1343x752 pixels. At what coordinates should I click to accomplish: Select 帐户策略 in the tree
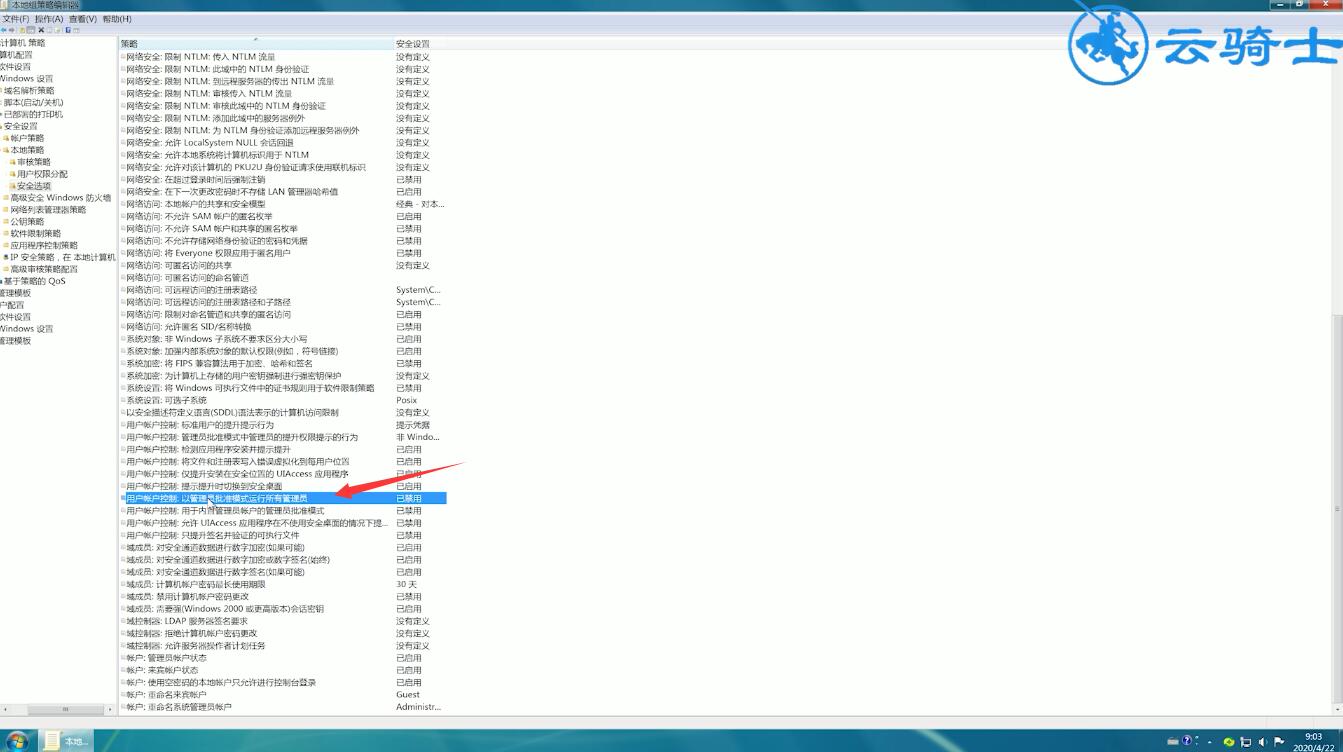[x=27, y=138]
